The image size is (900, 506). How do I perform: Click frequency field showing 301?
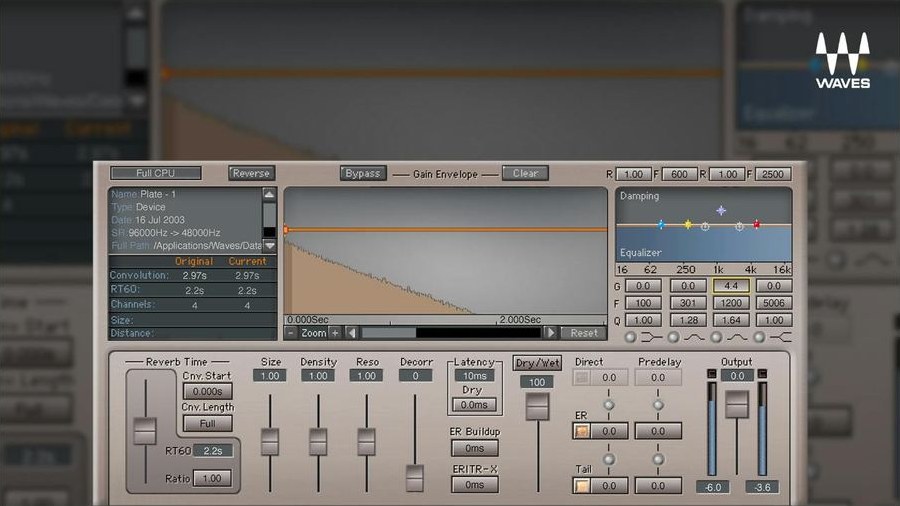688,303
